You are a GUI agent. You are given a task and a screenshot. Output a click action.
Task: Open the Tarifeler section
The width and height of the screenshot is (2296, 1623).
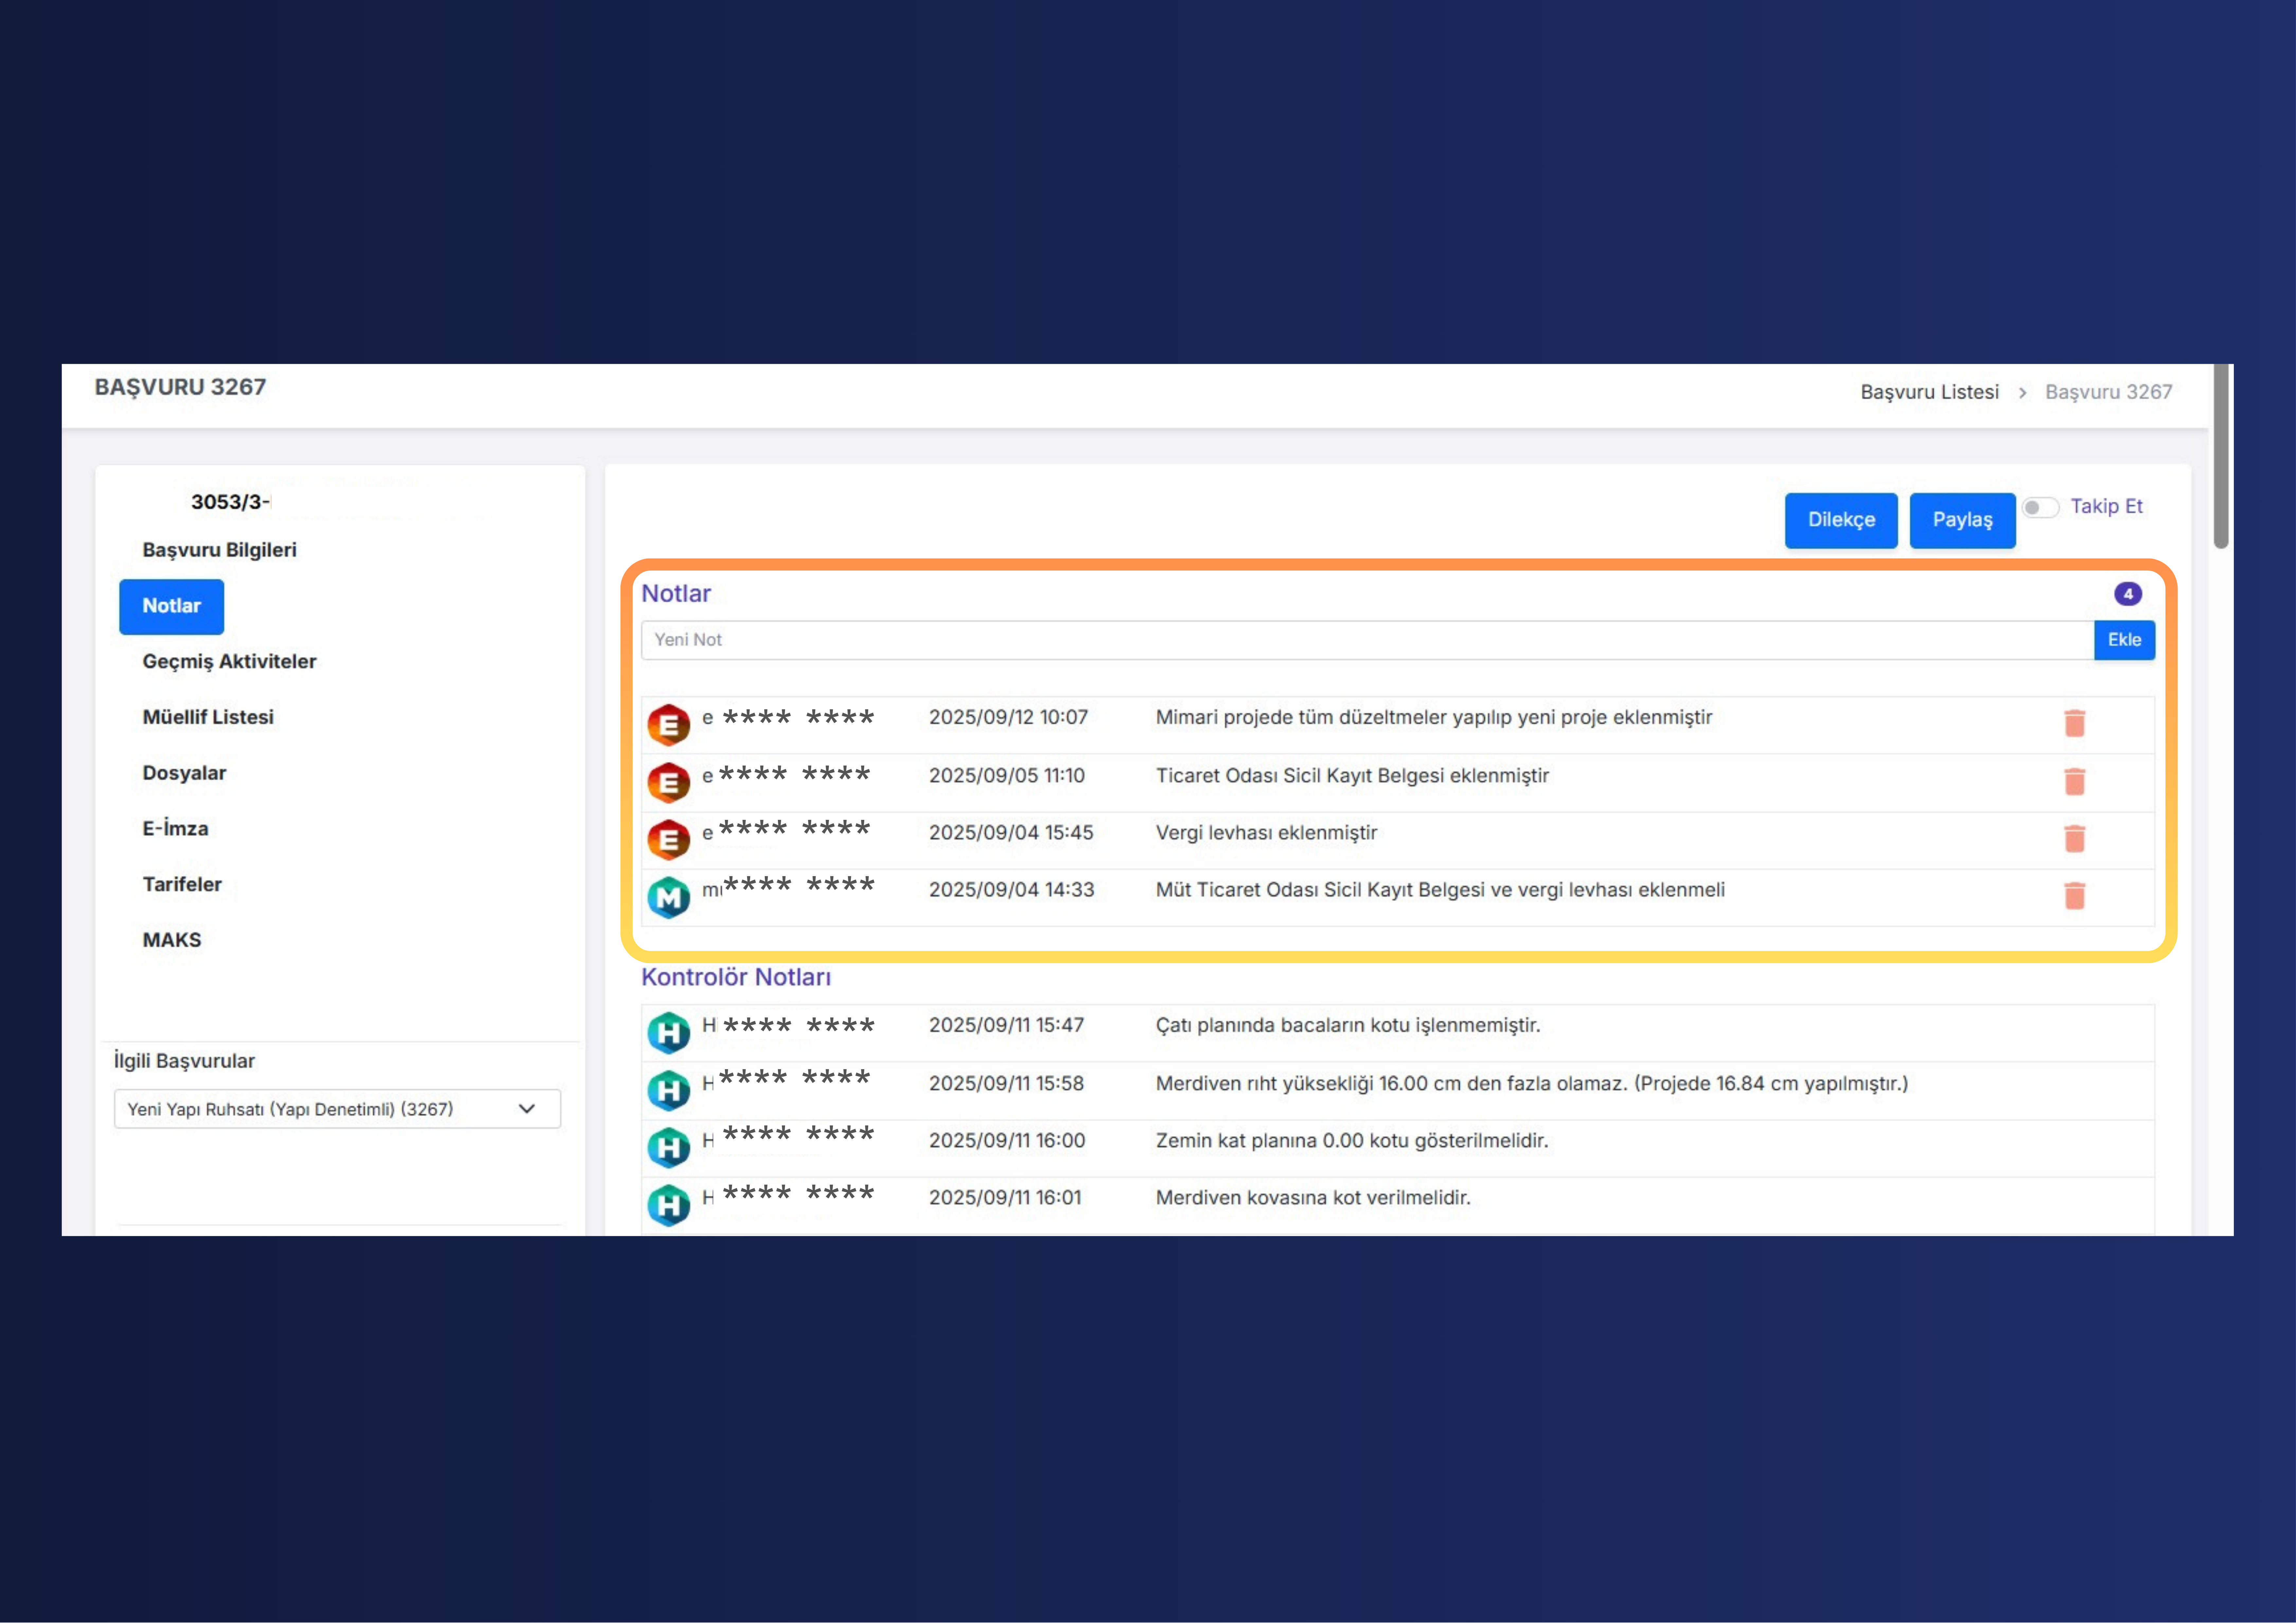pyautogui.click(x=182, y=885)
